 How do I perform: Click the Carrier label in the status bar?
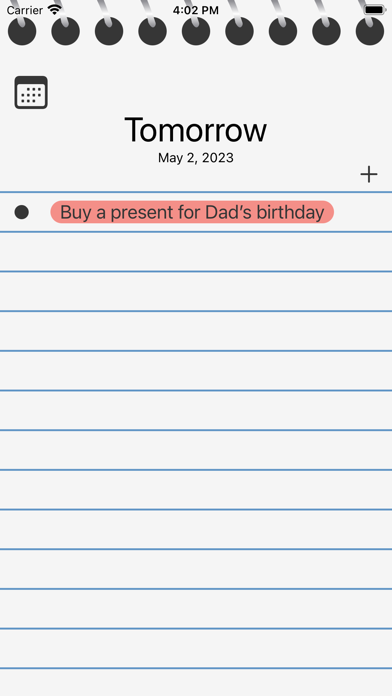click(x=24, y=10)
